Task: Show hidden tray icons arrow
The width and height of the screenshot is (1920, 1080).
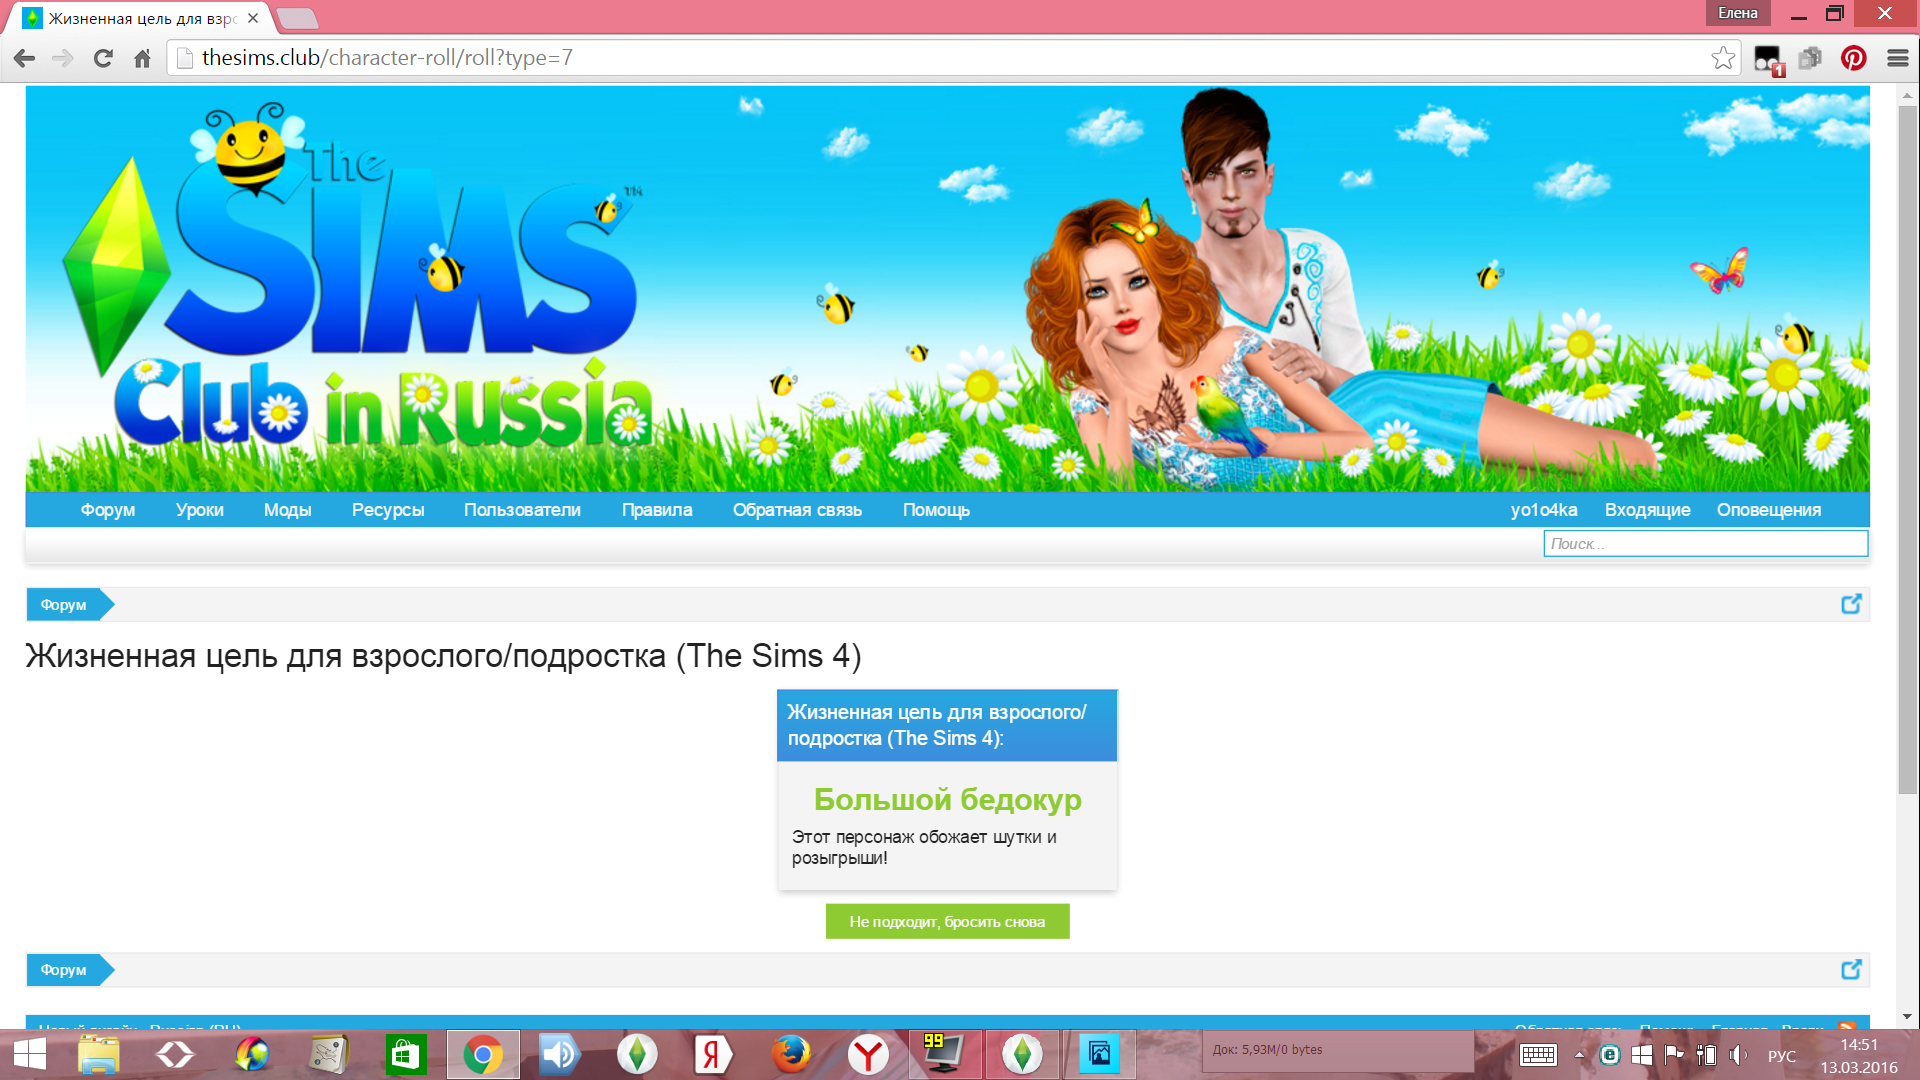Action: [x=1579, y=1055]
